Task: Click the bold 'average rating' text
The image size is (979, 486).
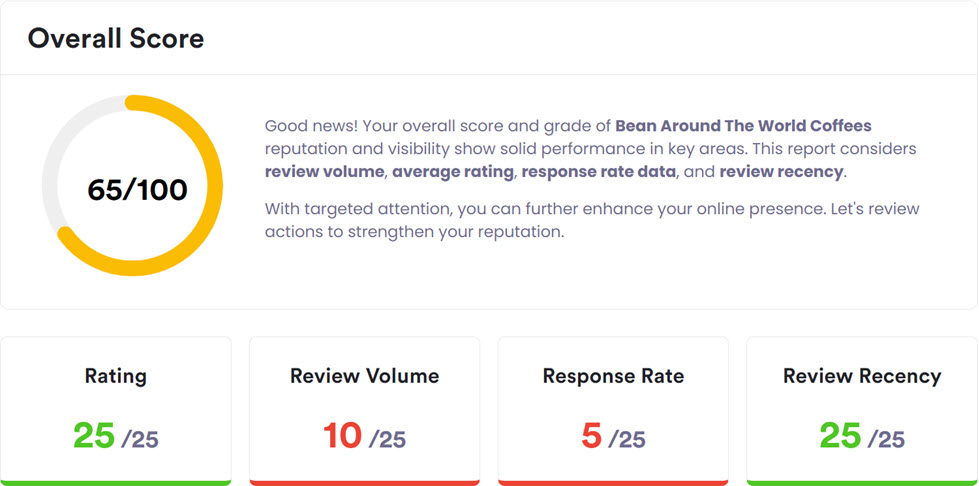Action: (453, 172)
